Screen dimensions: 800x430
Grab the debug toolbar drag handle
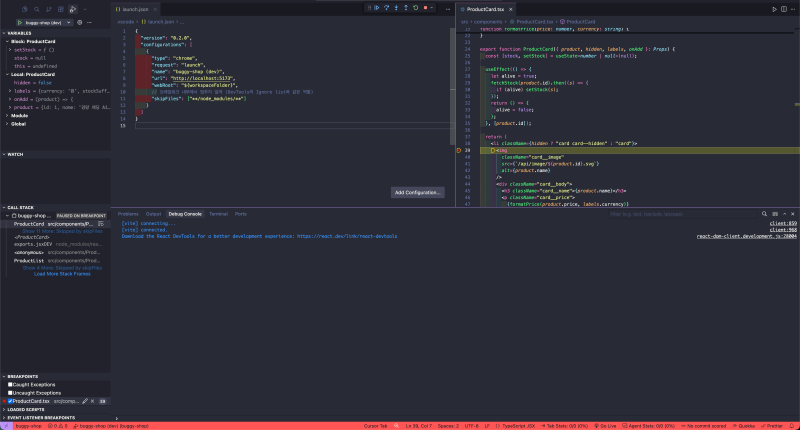(369, 8)
